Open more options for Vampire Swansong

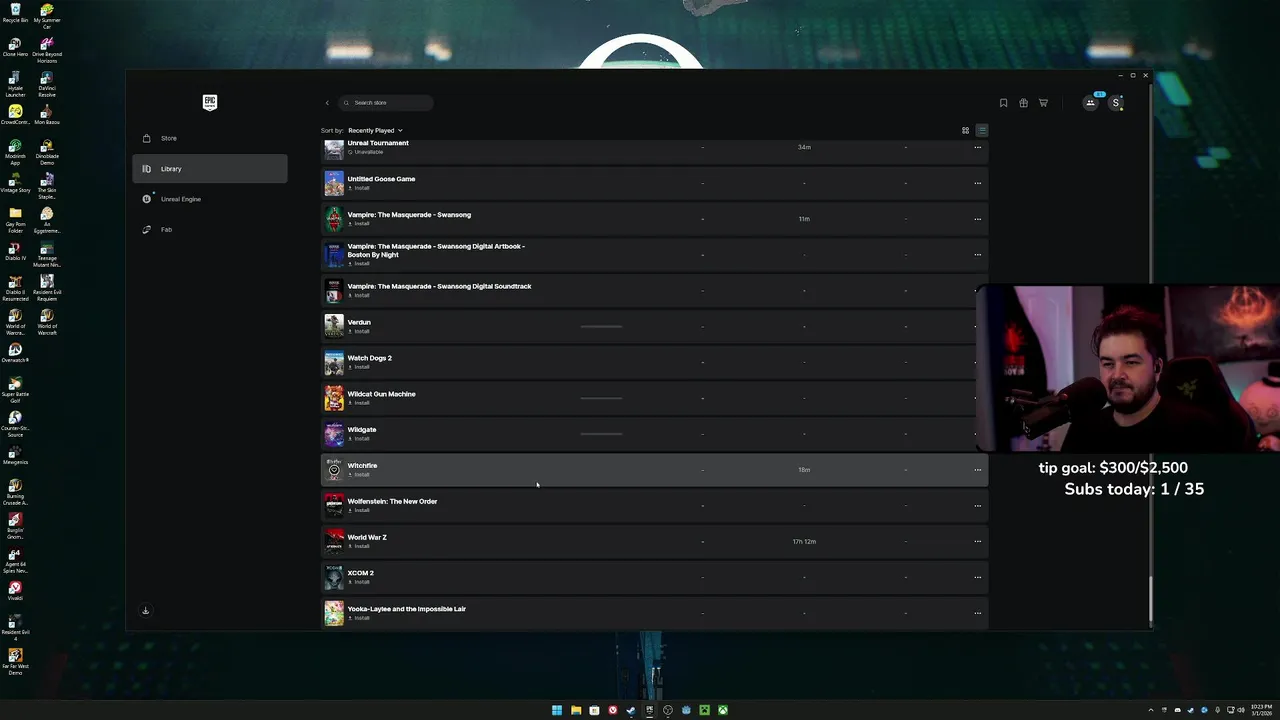pyautogui.click(x=978, y=219)
